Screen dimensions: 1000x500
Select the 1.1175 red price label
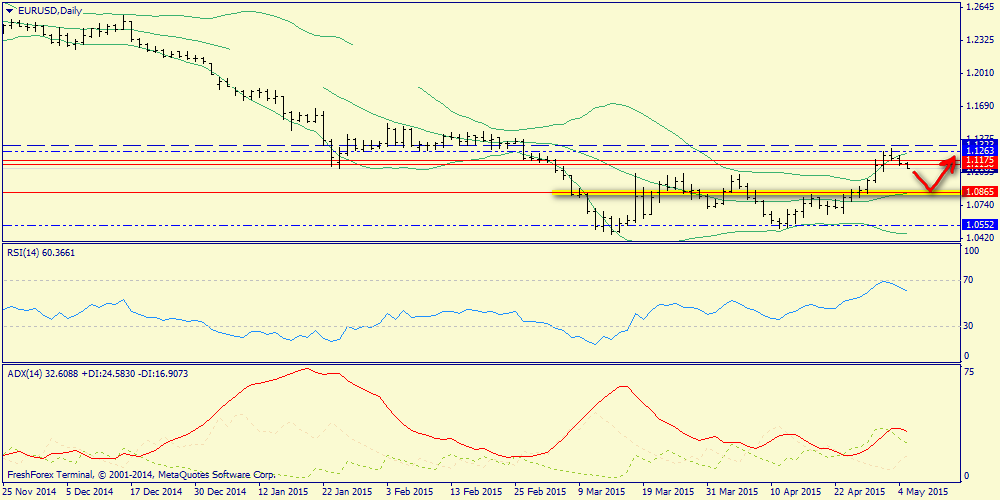pos(978,160)
